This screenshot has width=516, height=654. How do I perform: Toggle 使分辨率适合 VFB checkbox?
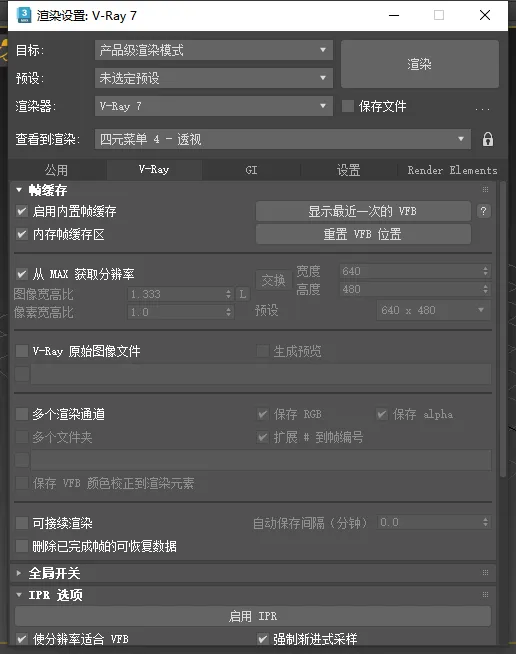[x=22, y=639]
